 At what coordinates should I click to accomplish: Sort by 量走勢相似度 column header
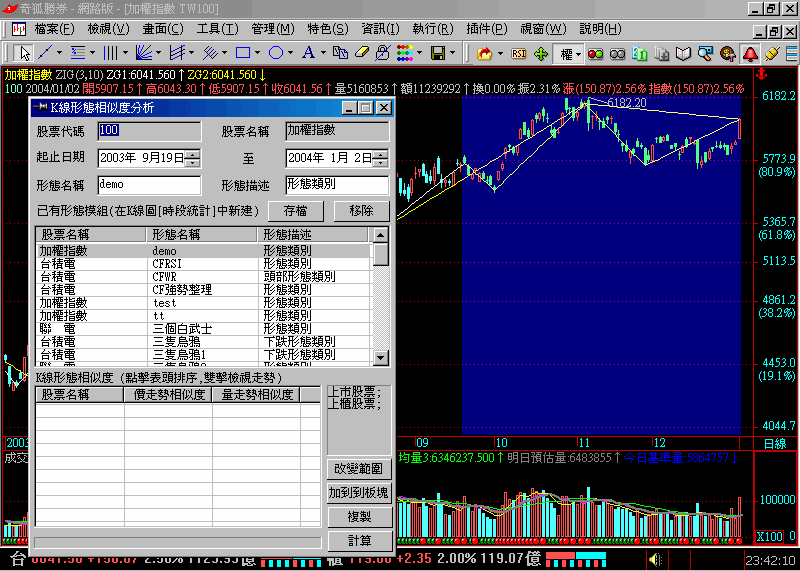[256, 394]
